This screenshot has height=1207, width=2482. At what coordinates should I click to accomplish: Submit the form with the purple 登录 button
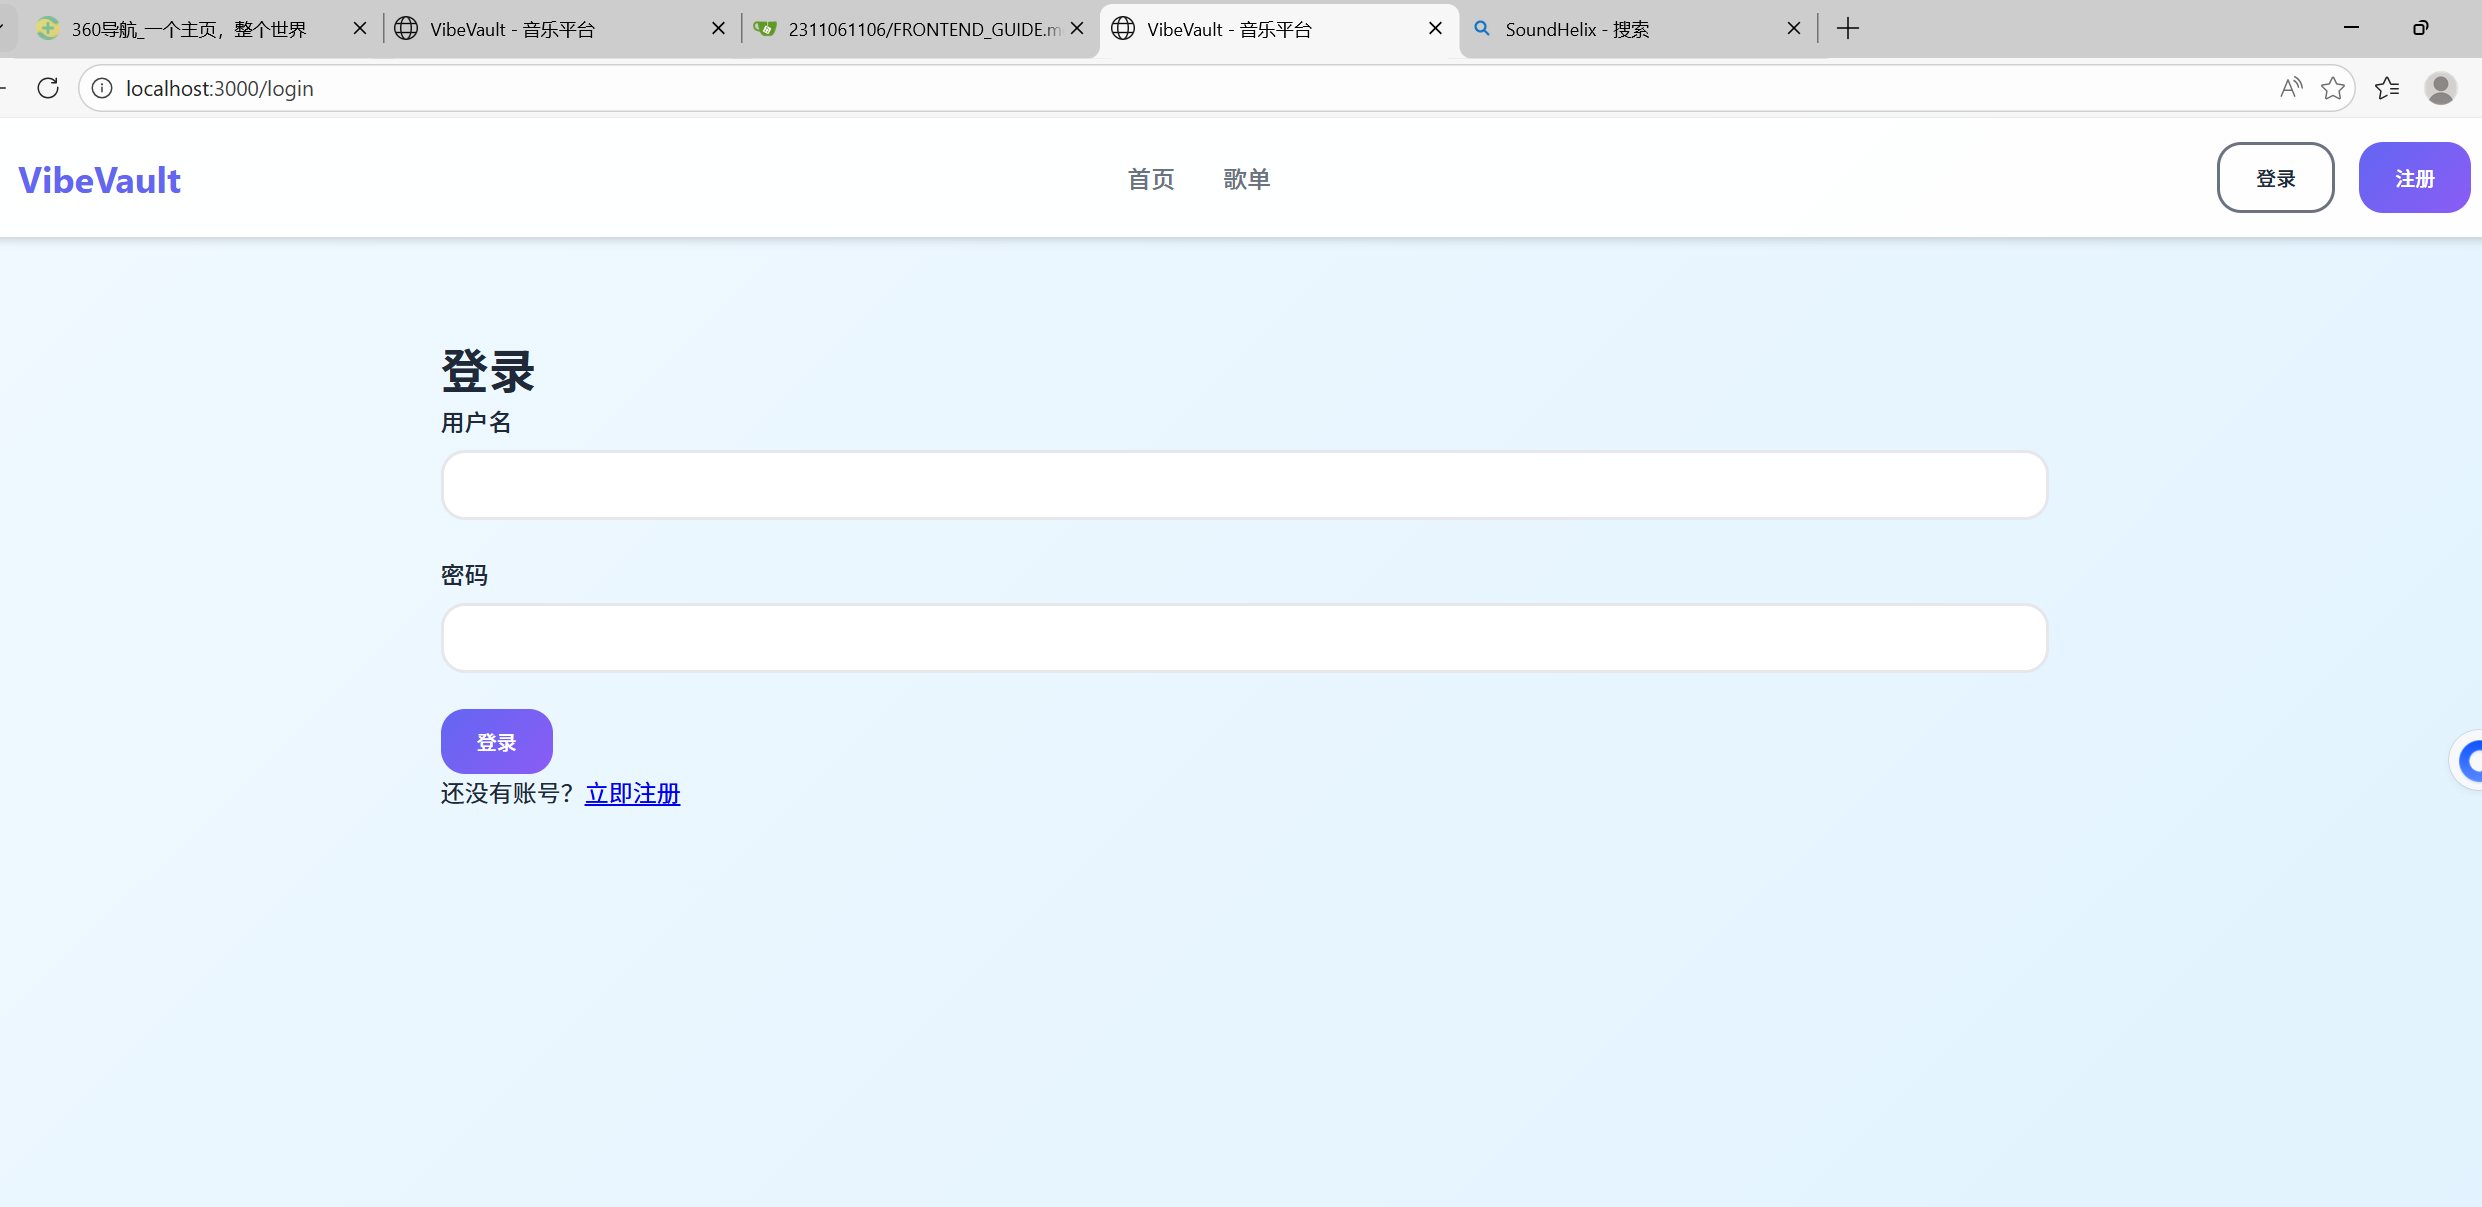coord(496,742)
